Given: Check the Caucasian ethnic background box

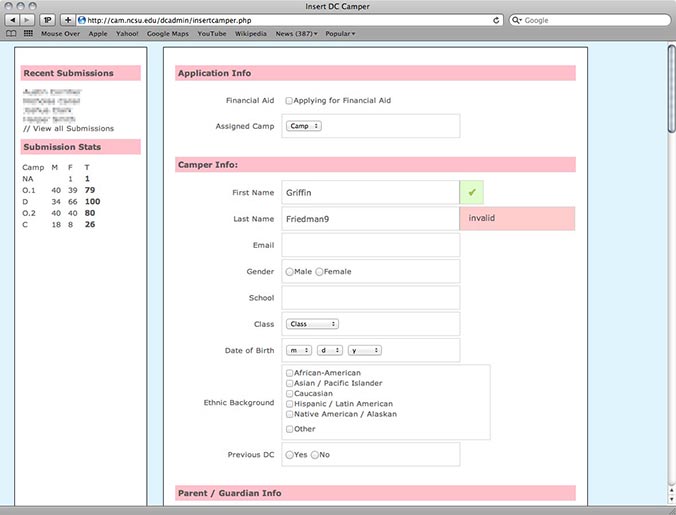Looking at the screenshot, I should tap(289, 393).
